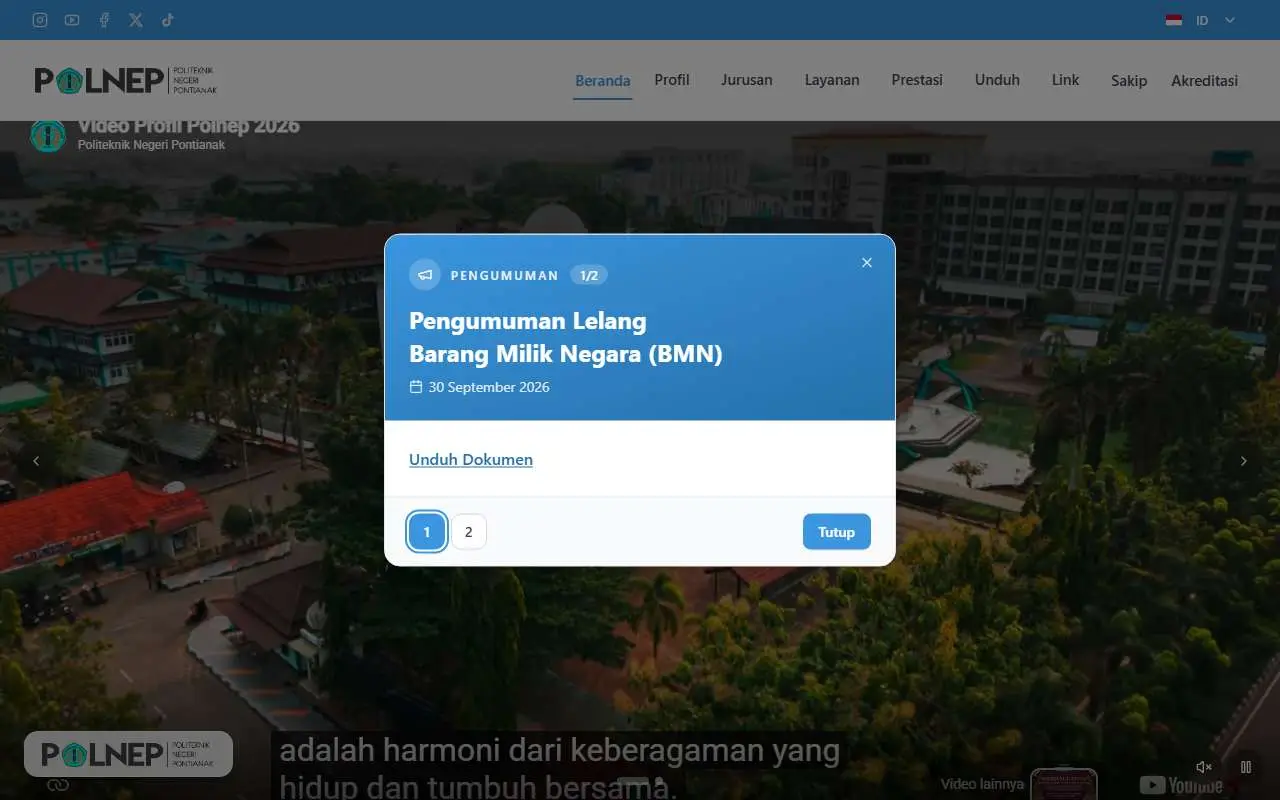Expand the ID language dropdown chevron

click(x=1230, y=20)
